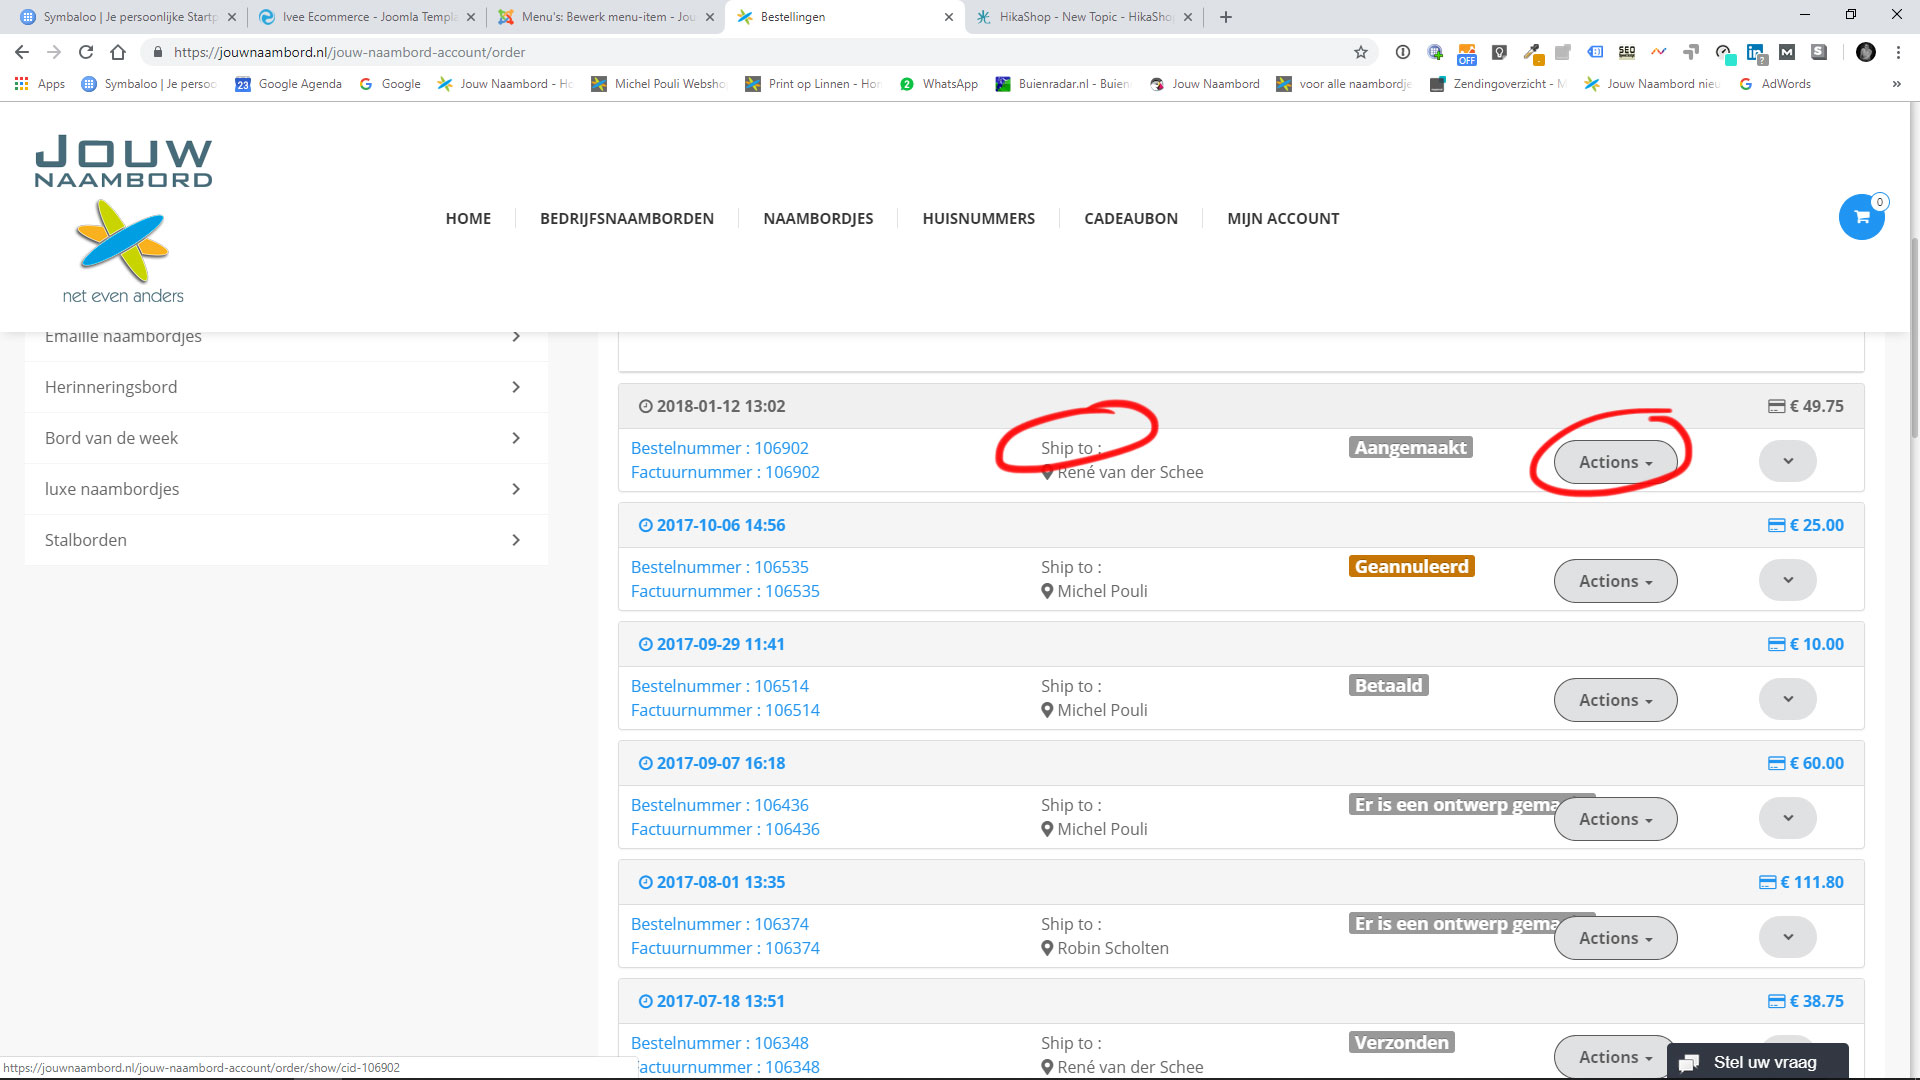Click the Jouw Naambord logo
1920x1080 pixels.
pyautogui.click(x=123, y=219)
